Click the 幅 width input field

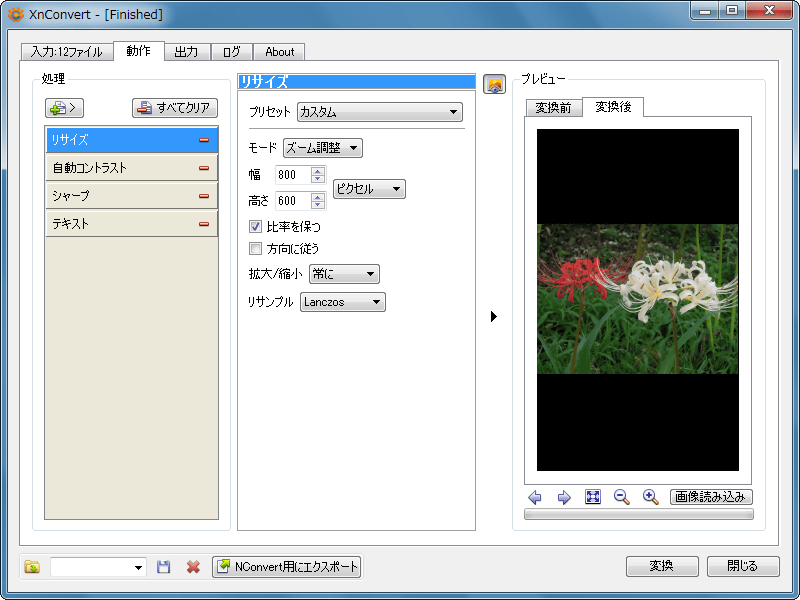click(293, 175)
